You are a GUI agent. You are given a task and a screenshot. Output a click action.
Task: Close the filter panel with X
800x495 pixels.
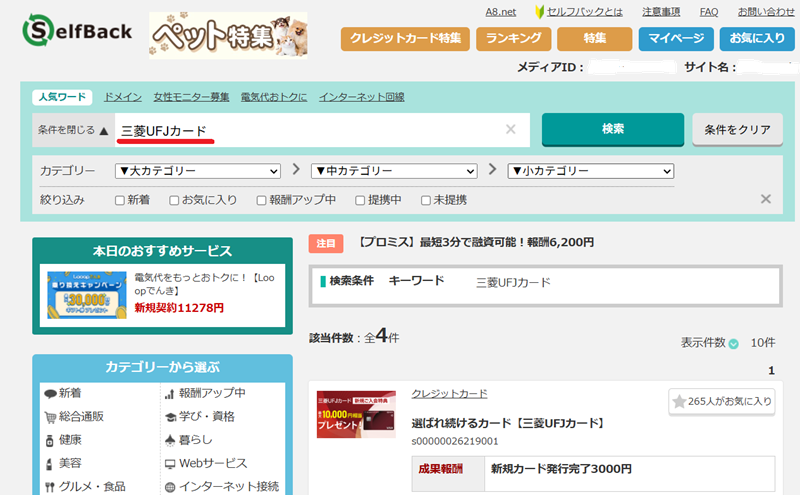point(766,199)
